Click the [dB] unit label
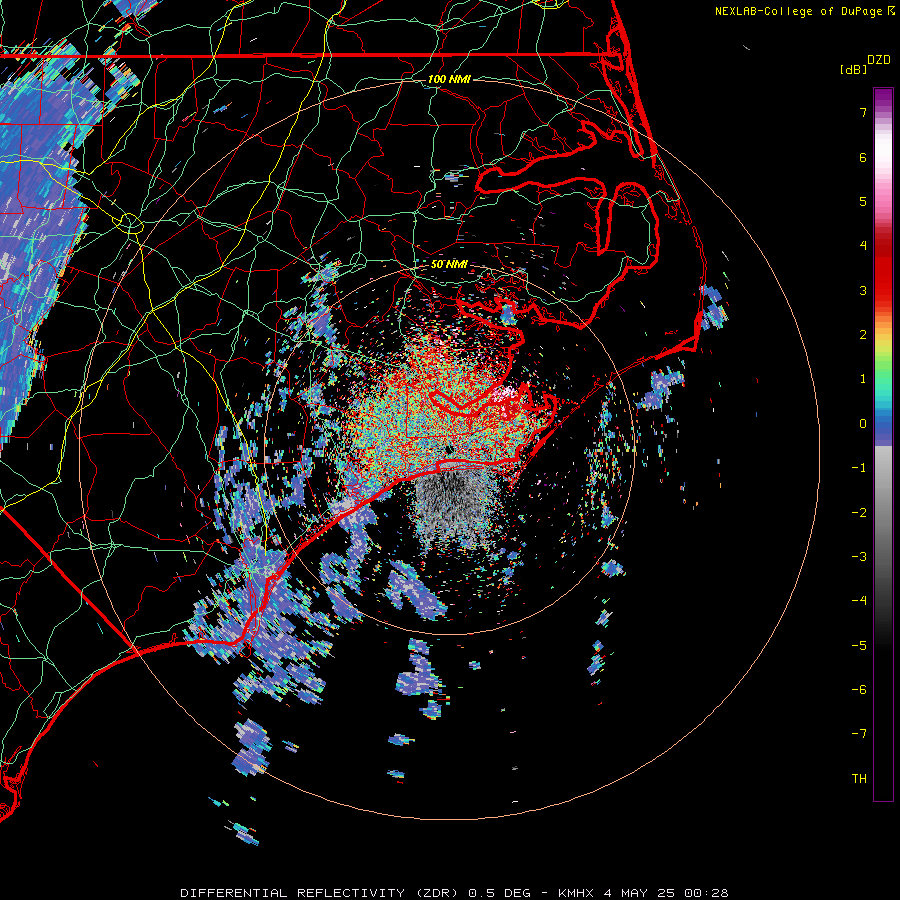Viewport: 900px width, 900px height. (x=853, y=69)
